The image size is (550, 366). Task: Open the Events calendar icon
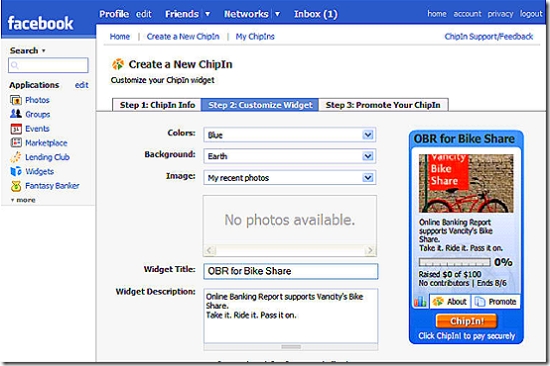pos(16,129)
